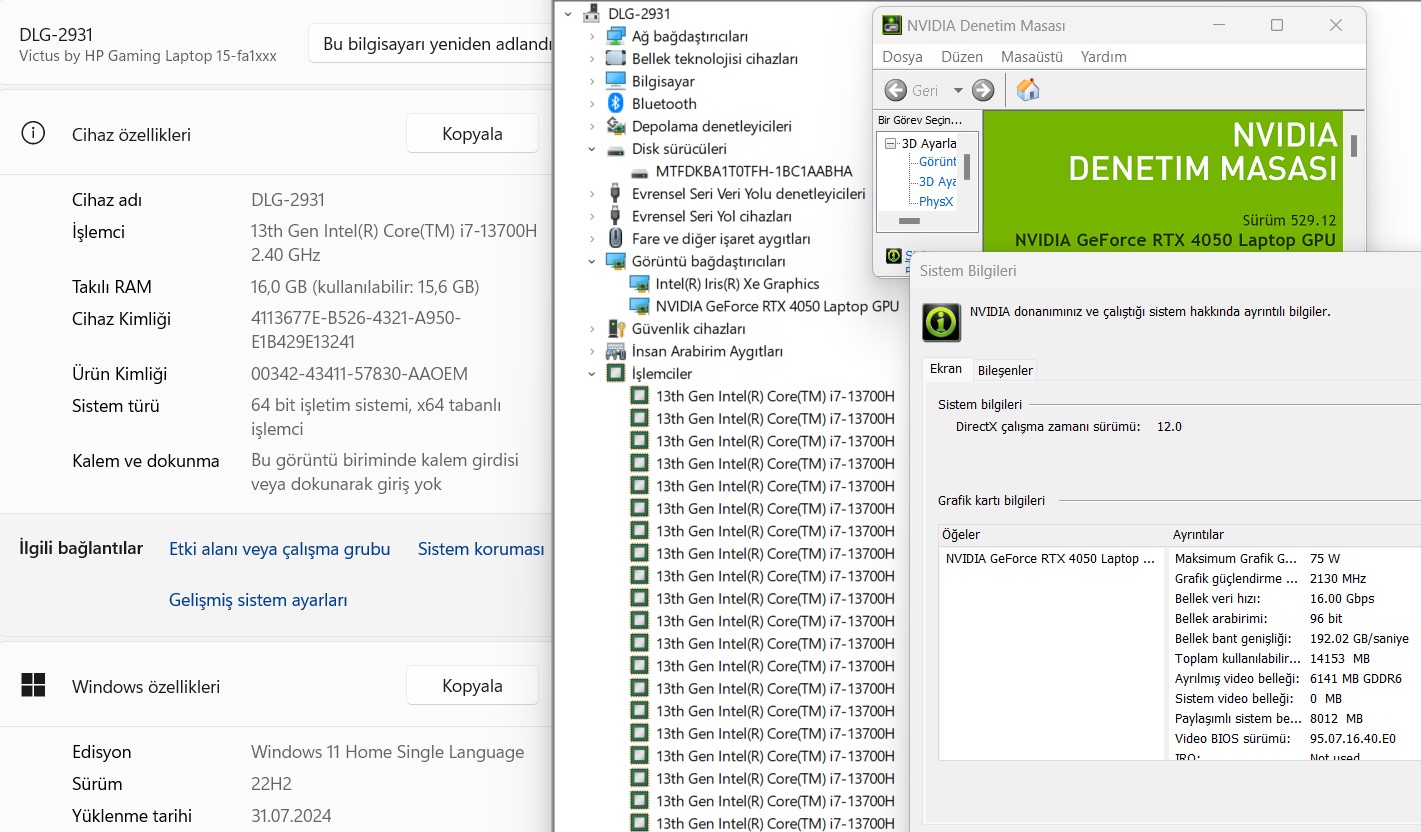Collapse the Görüntü bağdaştırıcıları node
This screenshot has height=832, width=1421.
coord(592,261)
